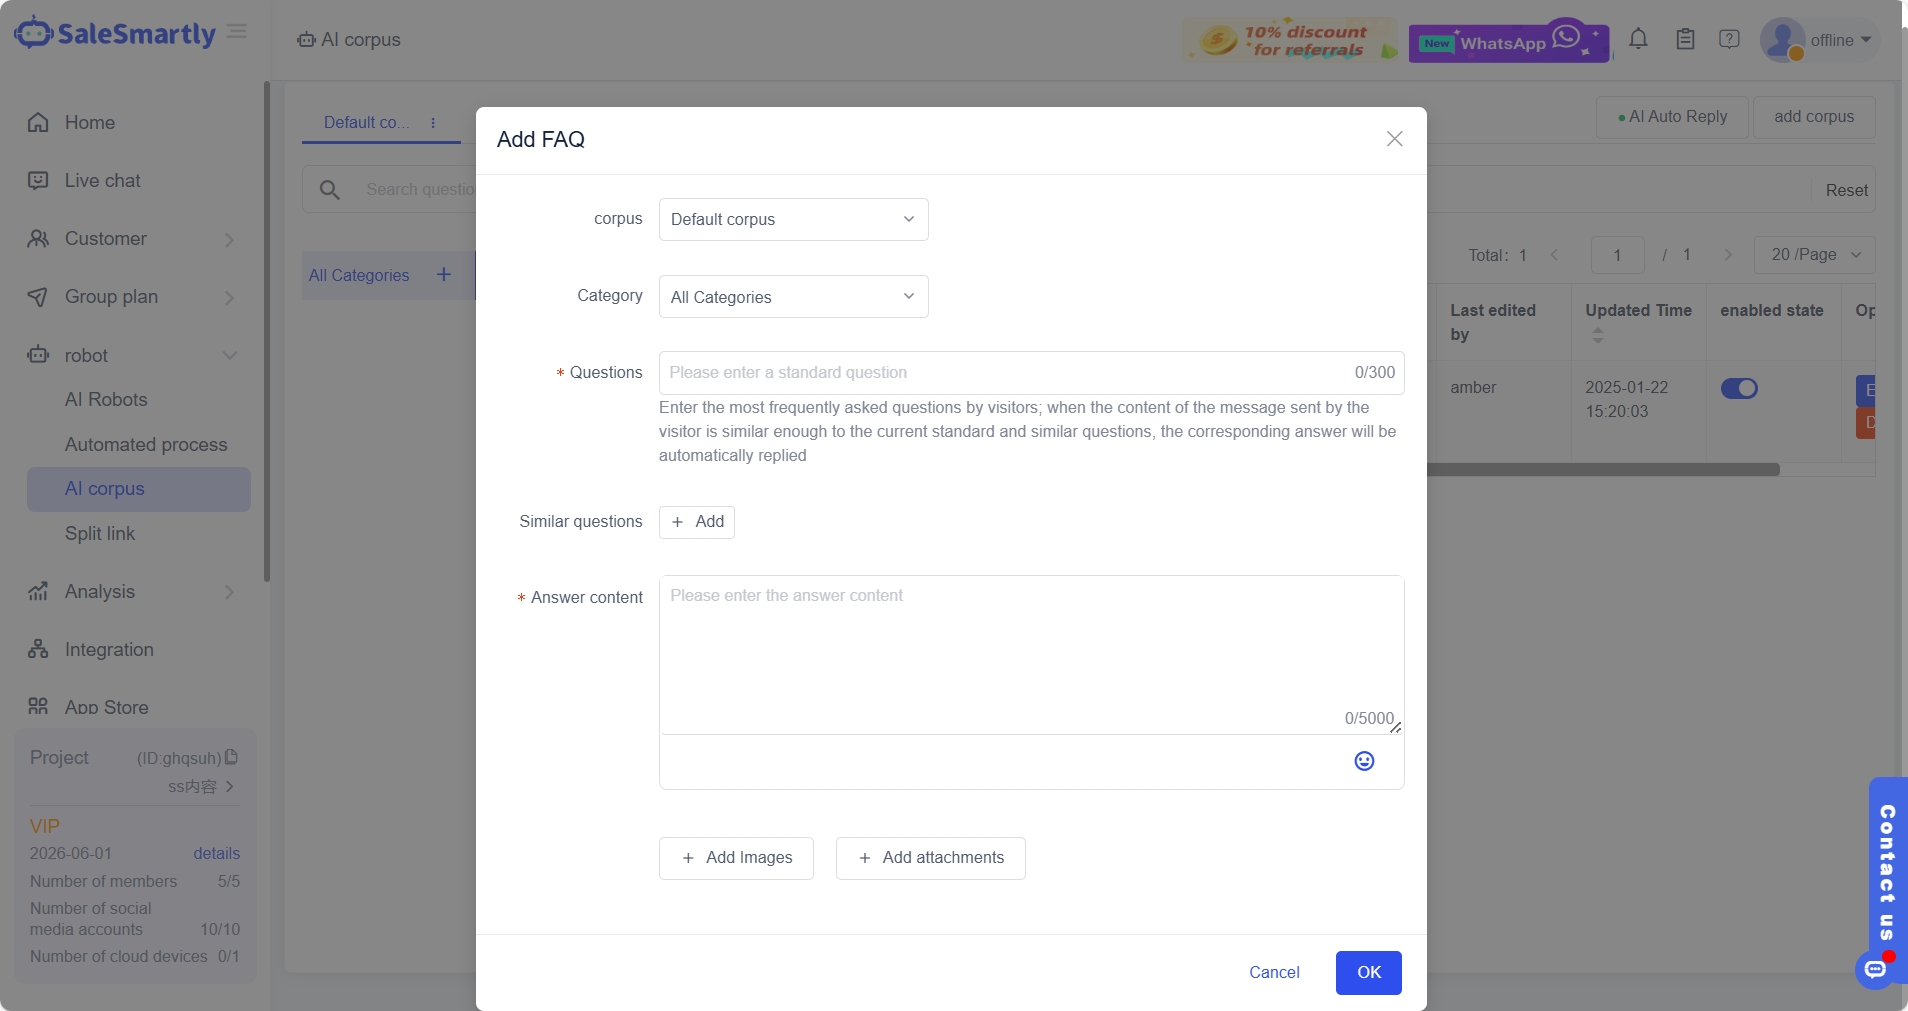Image resolution: width=1908 pixels, height=1011 pixels.
Task: Click the OK button to save FAQ
Action: (x=1368, y=972)
